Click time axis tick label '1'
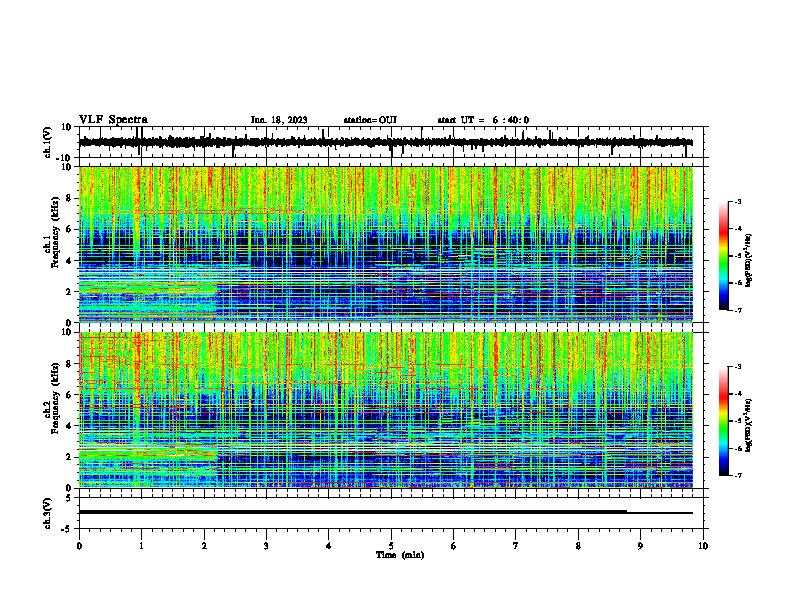 141,546
